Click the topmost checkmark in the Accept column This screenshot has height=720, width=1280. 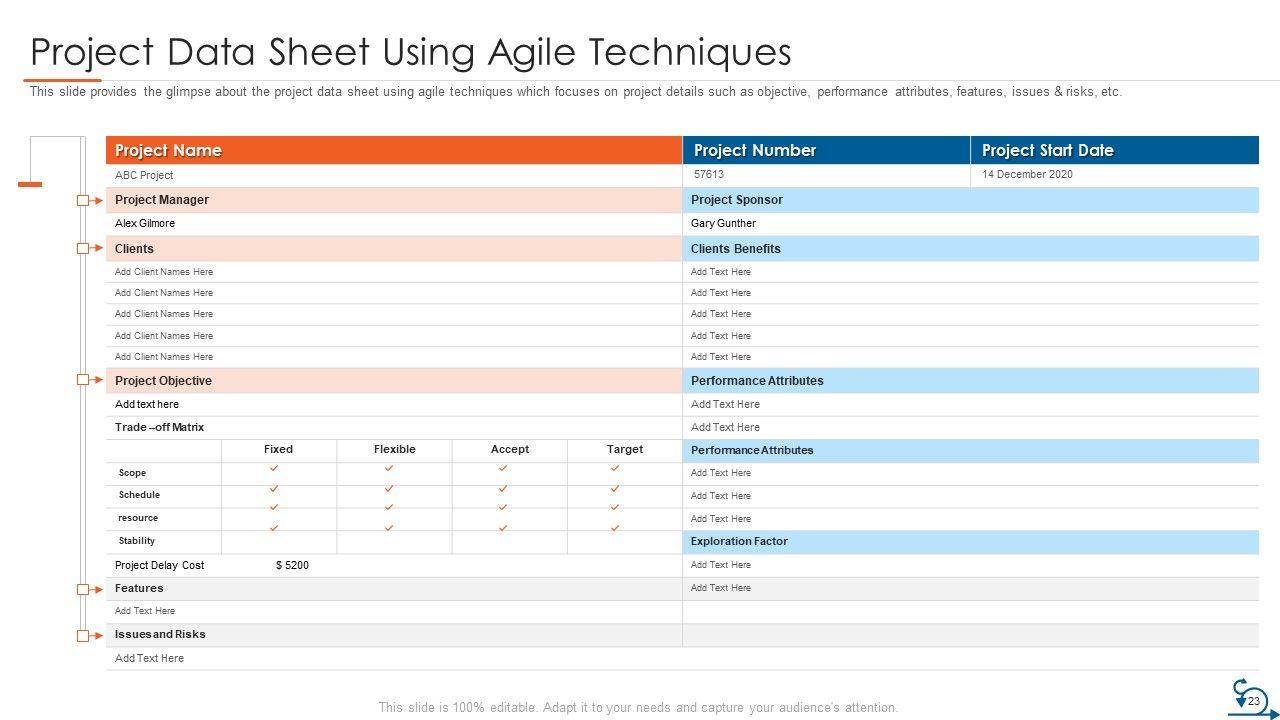click(x=503, y=468)
